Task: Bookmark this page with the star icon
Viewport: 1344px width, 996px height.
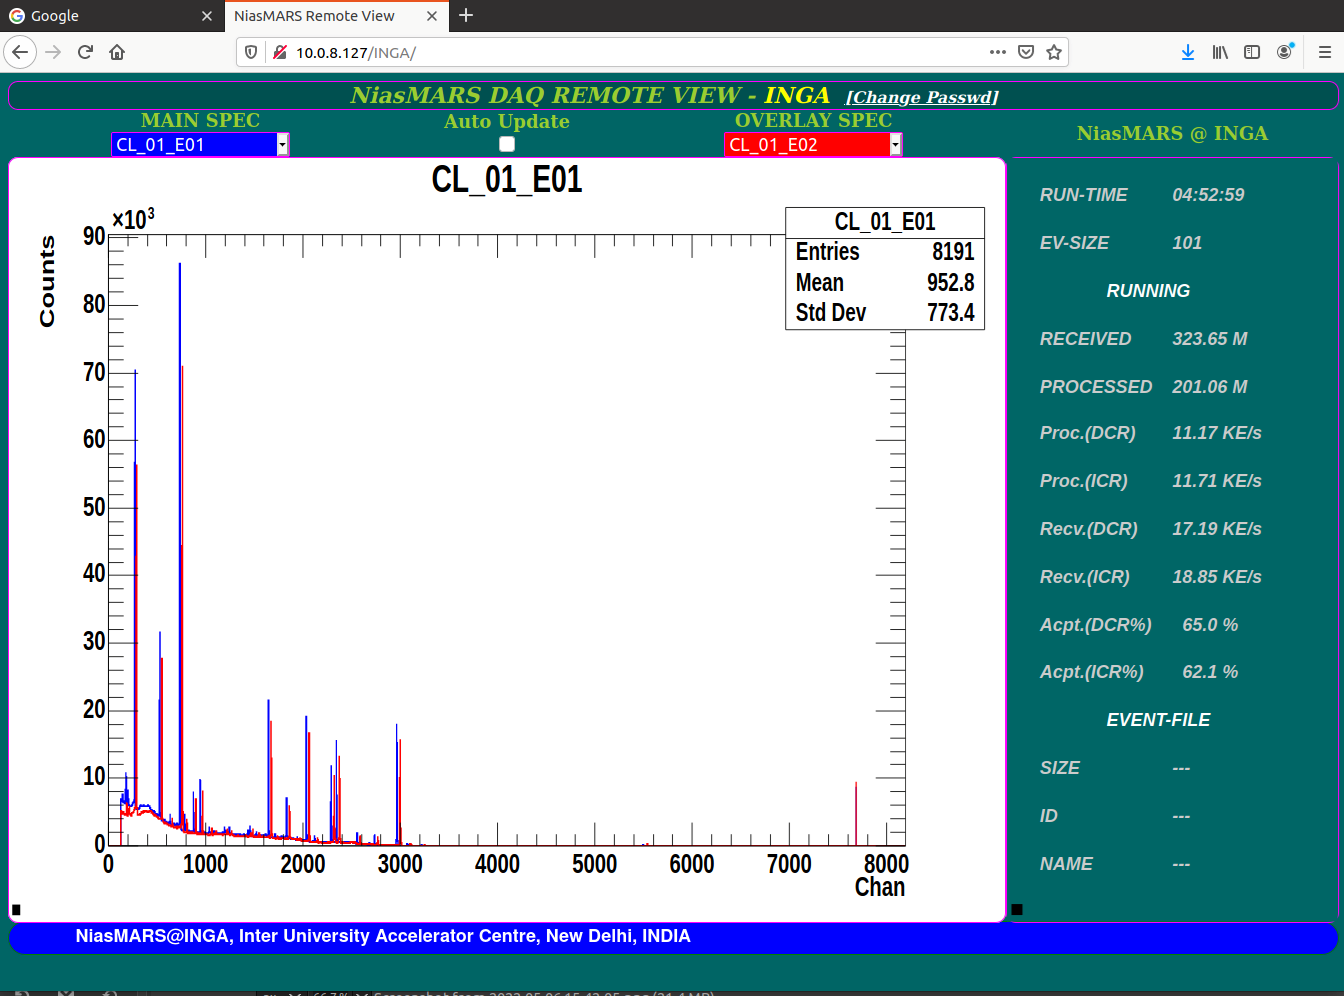Action: (x=1053, y=52)
